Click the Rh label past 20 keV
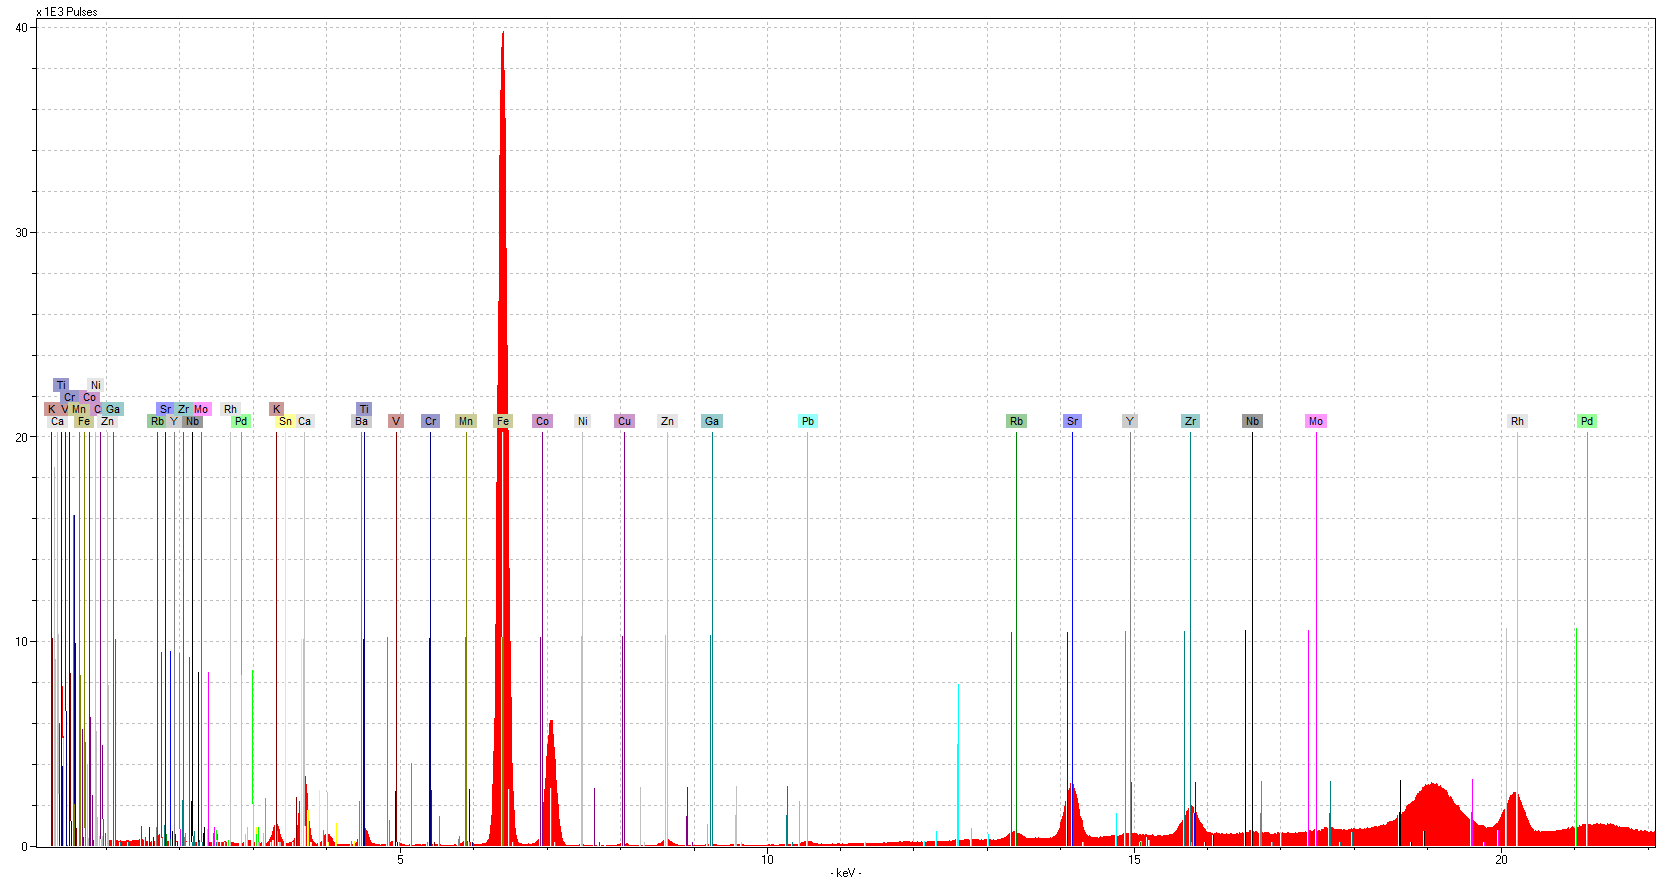The image size is (1665, 880). click(x=1517, y=421)
